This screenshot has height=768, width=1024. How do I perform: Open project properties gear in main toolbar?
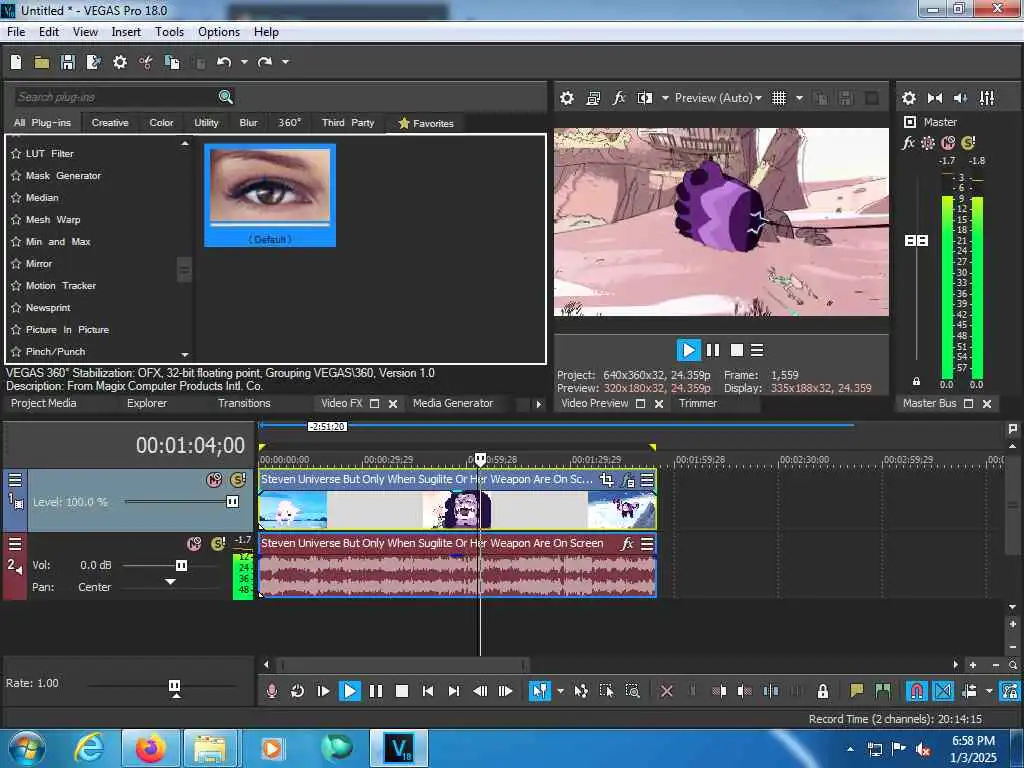(x=120, y=62)
